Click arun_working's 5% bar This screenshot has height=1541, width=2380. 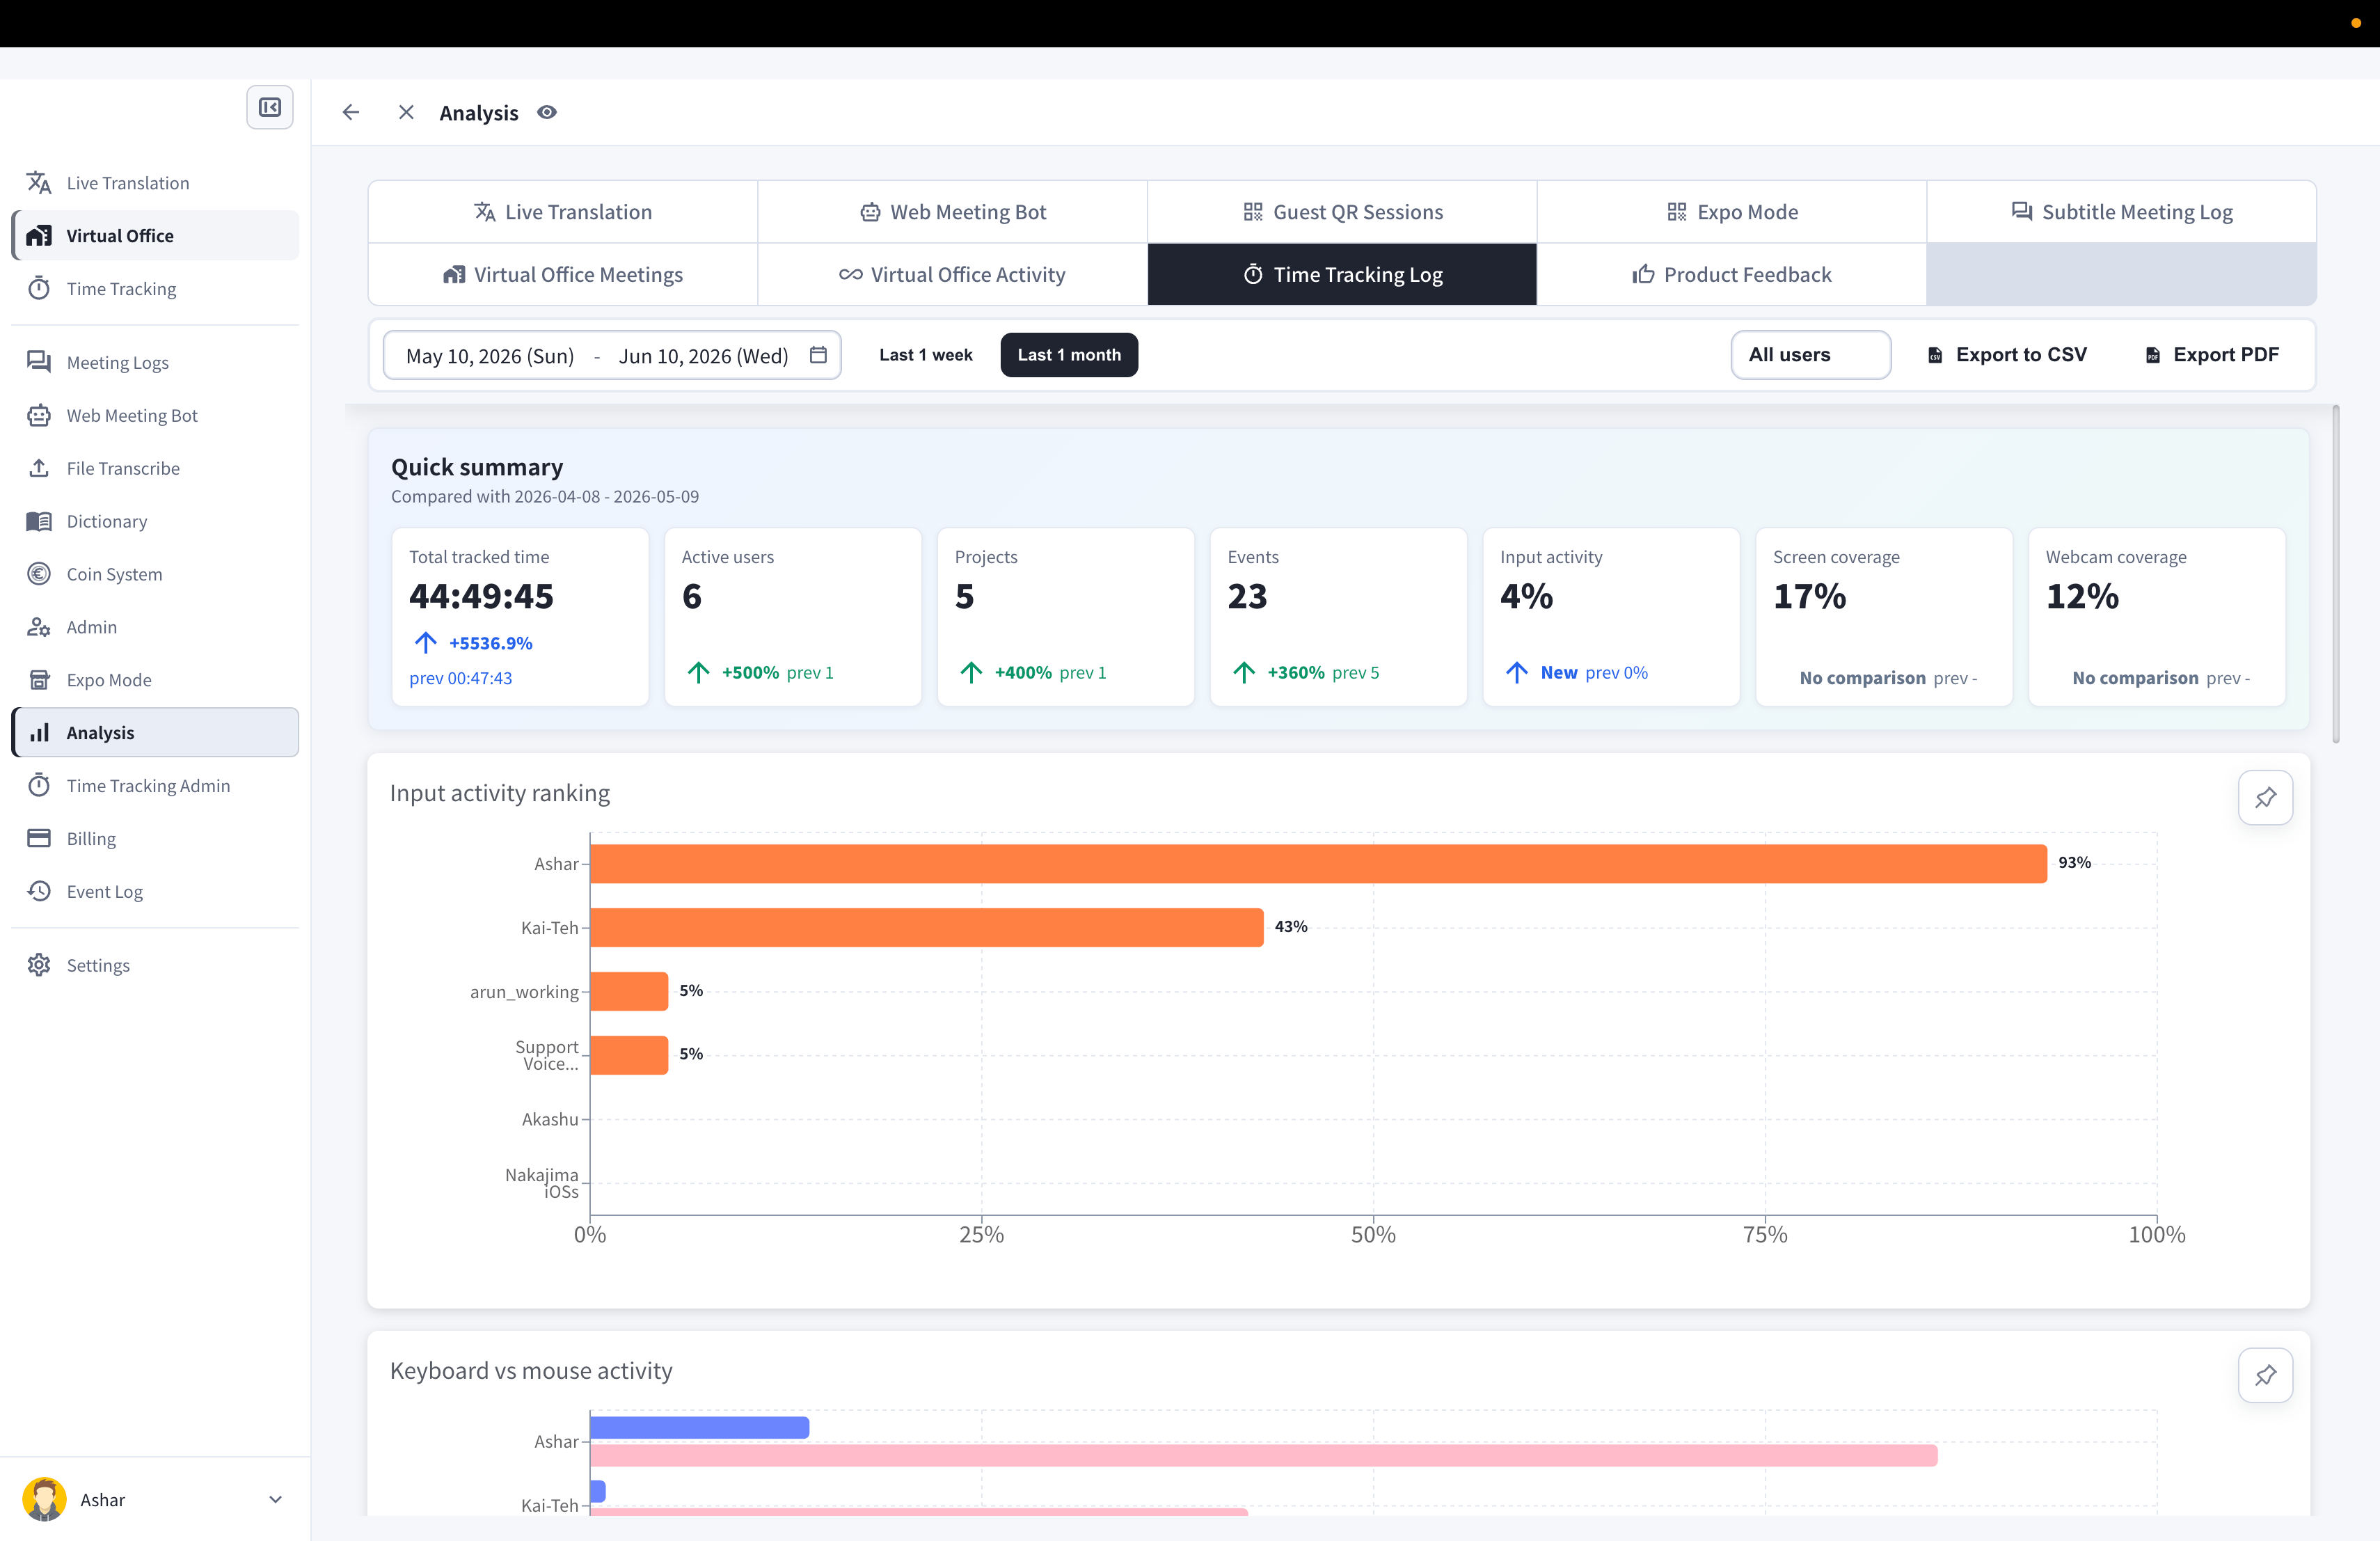[629, 991]
